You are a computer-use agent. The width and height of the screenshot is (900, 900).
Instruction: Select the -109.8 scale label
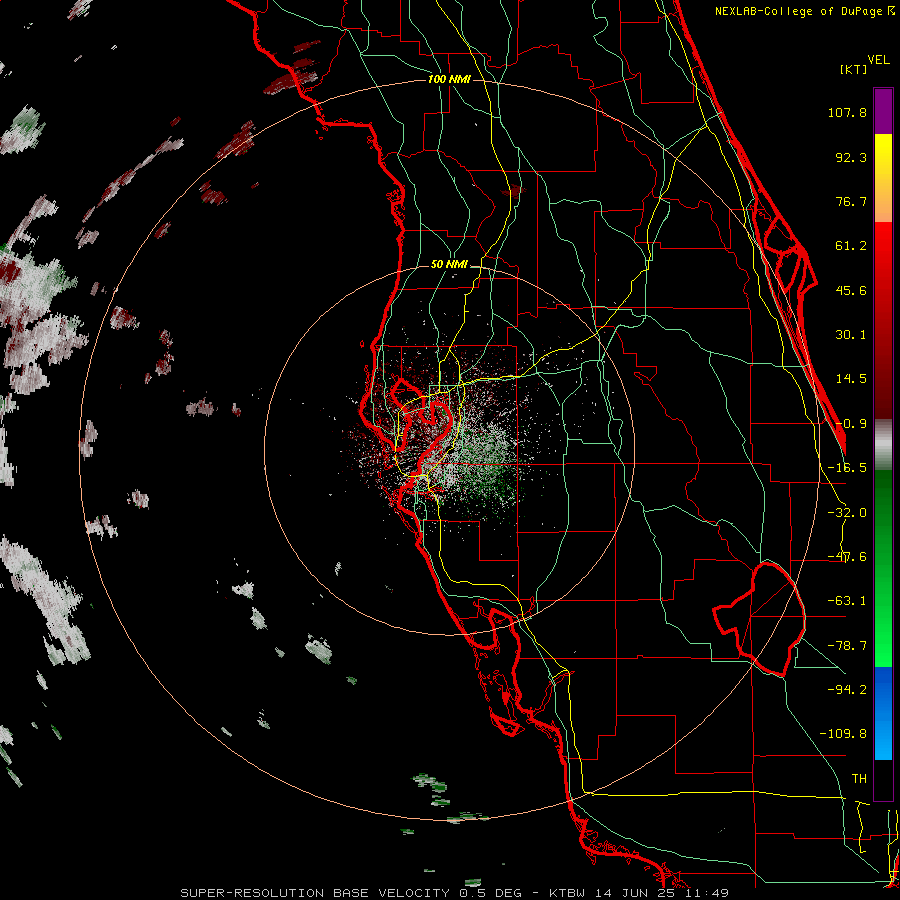tap(843, 734)
